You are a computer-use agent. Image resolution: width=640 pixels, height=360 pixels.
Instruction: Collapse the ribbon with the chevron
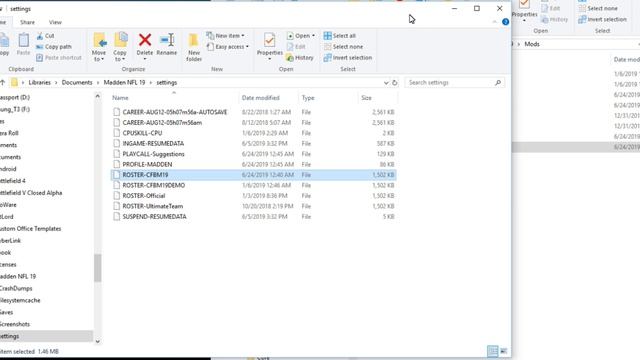coord(494,22)
